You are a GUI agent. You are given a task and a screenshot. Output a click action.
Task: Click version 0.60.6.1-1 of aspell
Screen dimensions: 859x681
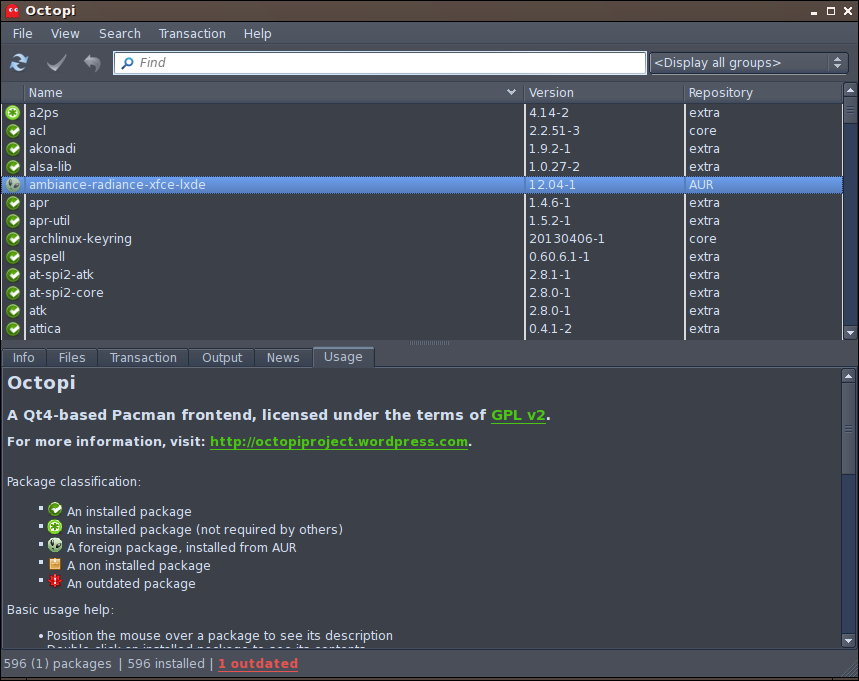pos(559,257)
